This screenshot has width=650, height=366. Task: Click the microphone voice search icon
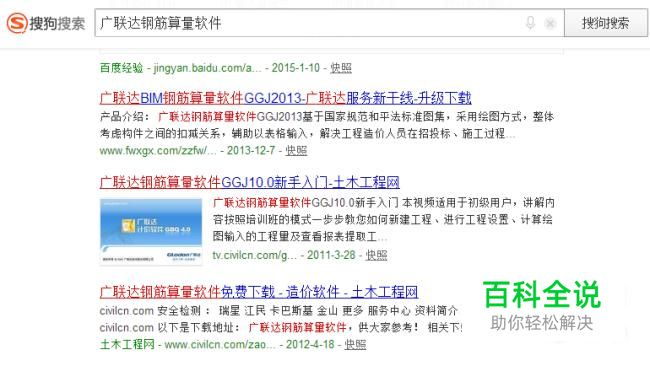(x=530, y=23)
